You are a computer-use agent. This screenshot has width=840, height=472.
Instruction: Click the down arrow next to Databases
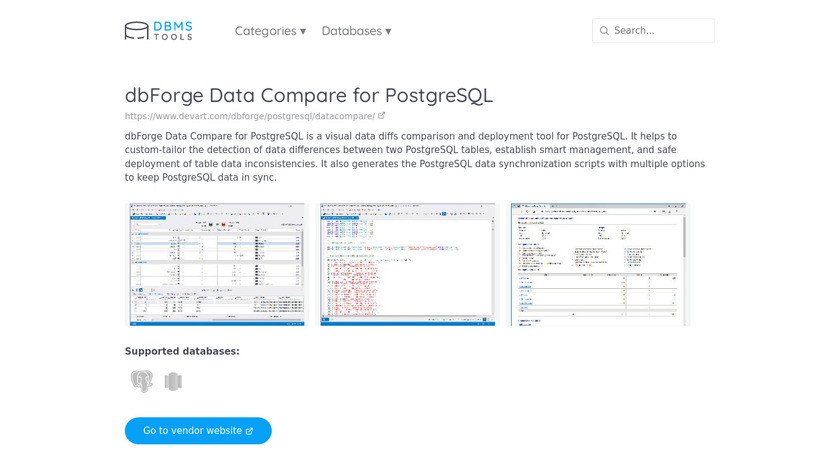coord(388,31)
